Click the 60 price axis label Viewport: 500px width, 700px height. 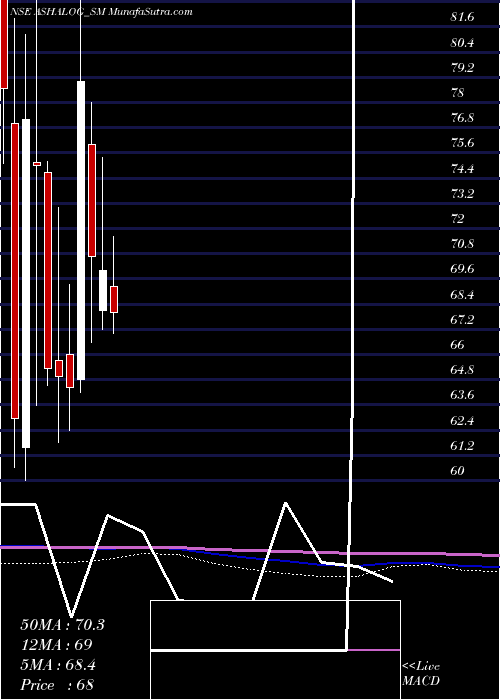pyautogui.click(x=458, y=471)
